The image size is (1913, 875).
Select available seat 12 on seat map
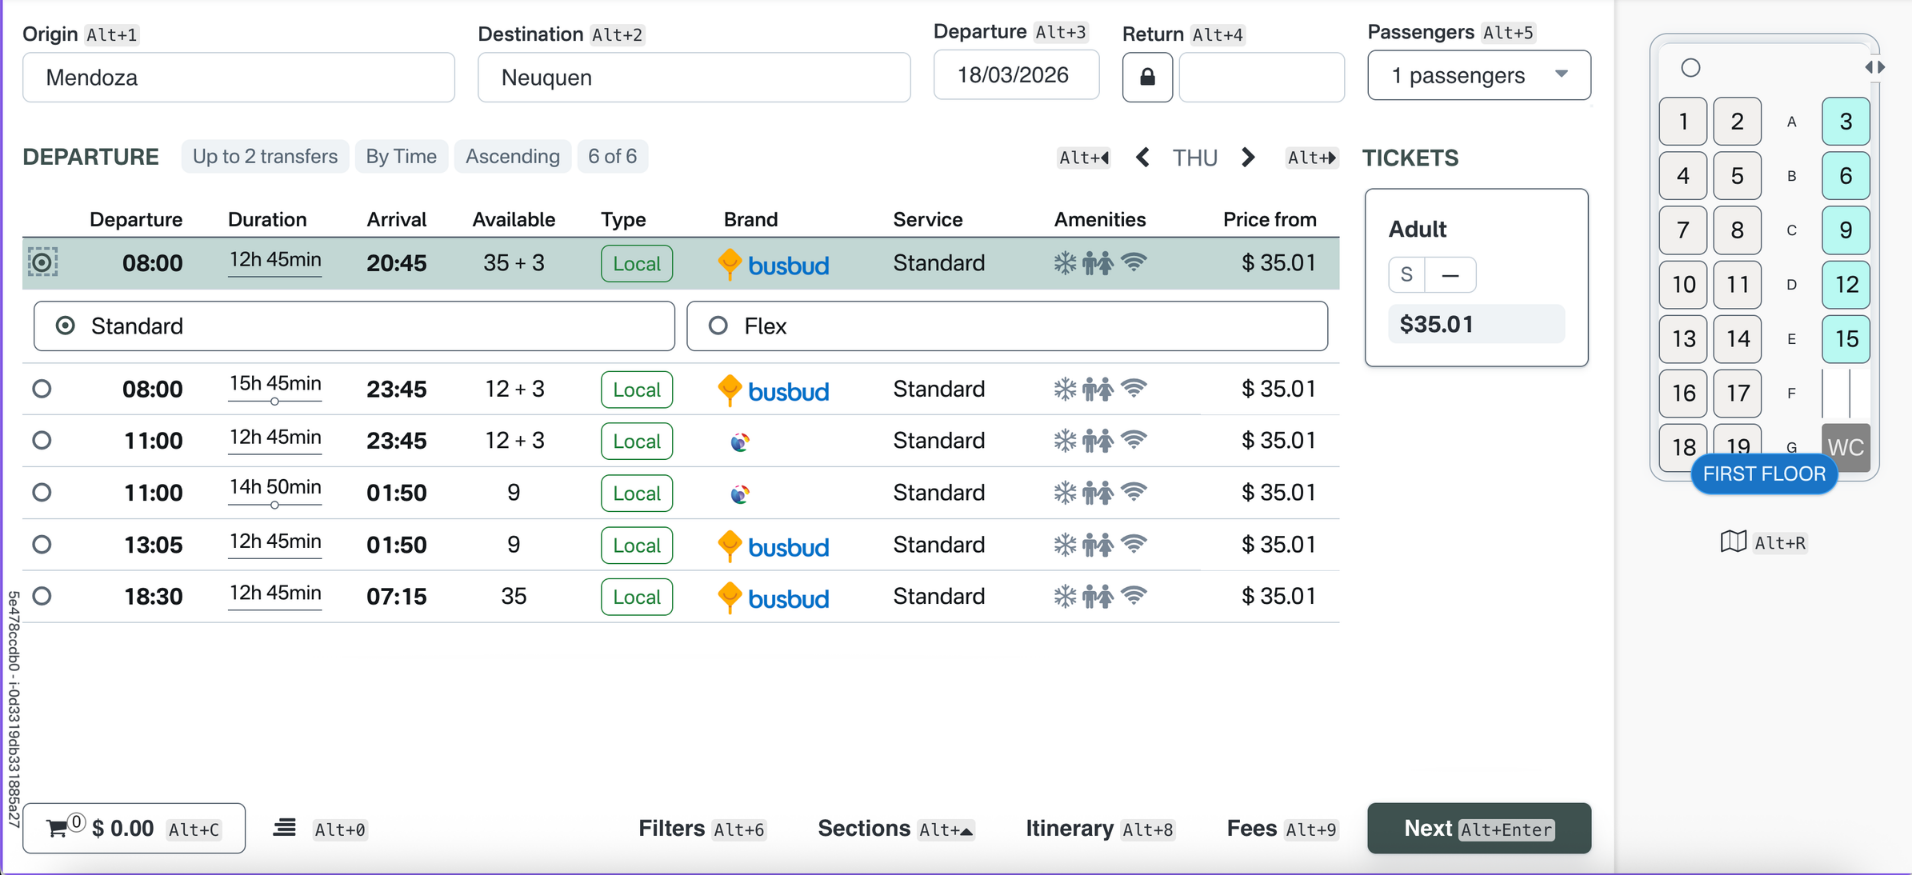[x=1845, y=284]
